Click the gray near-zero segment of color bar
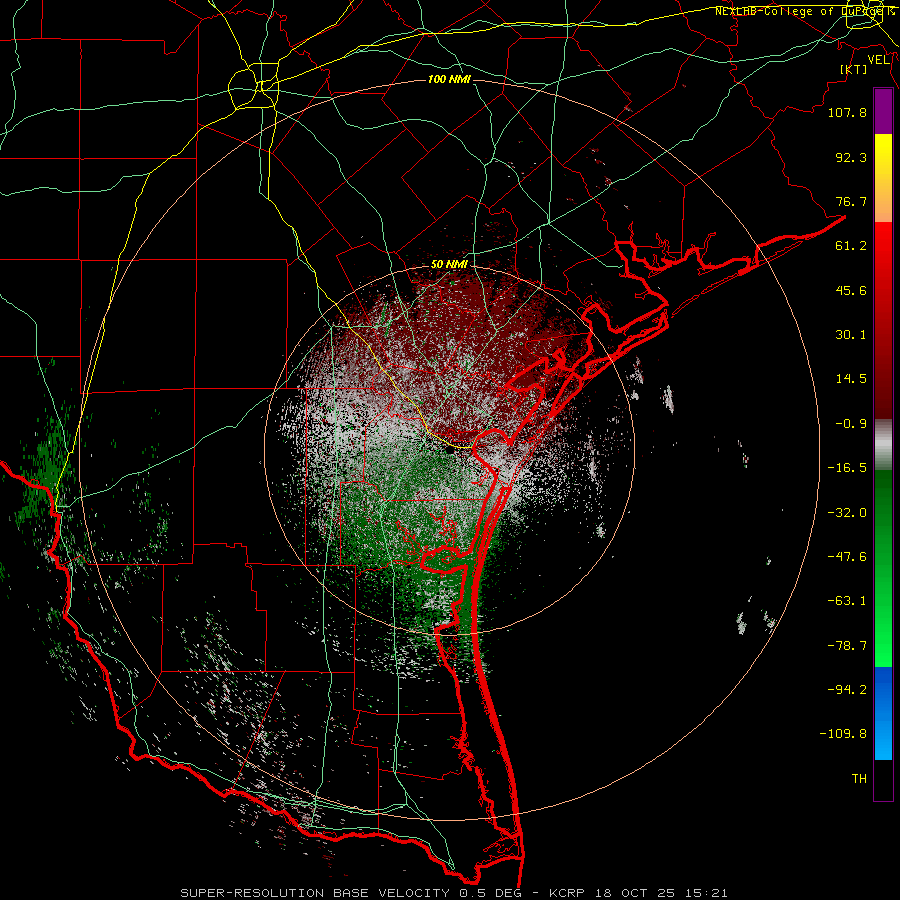This screenshot has width=900, height=900. 883,445
